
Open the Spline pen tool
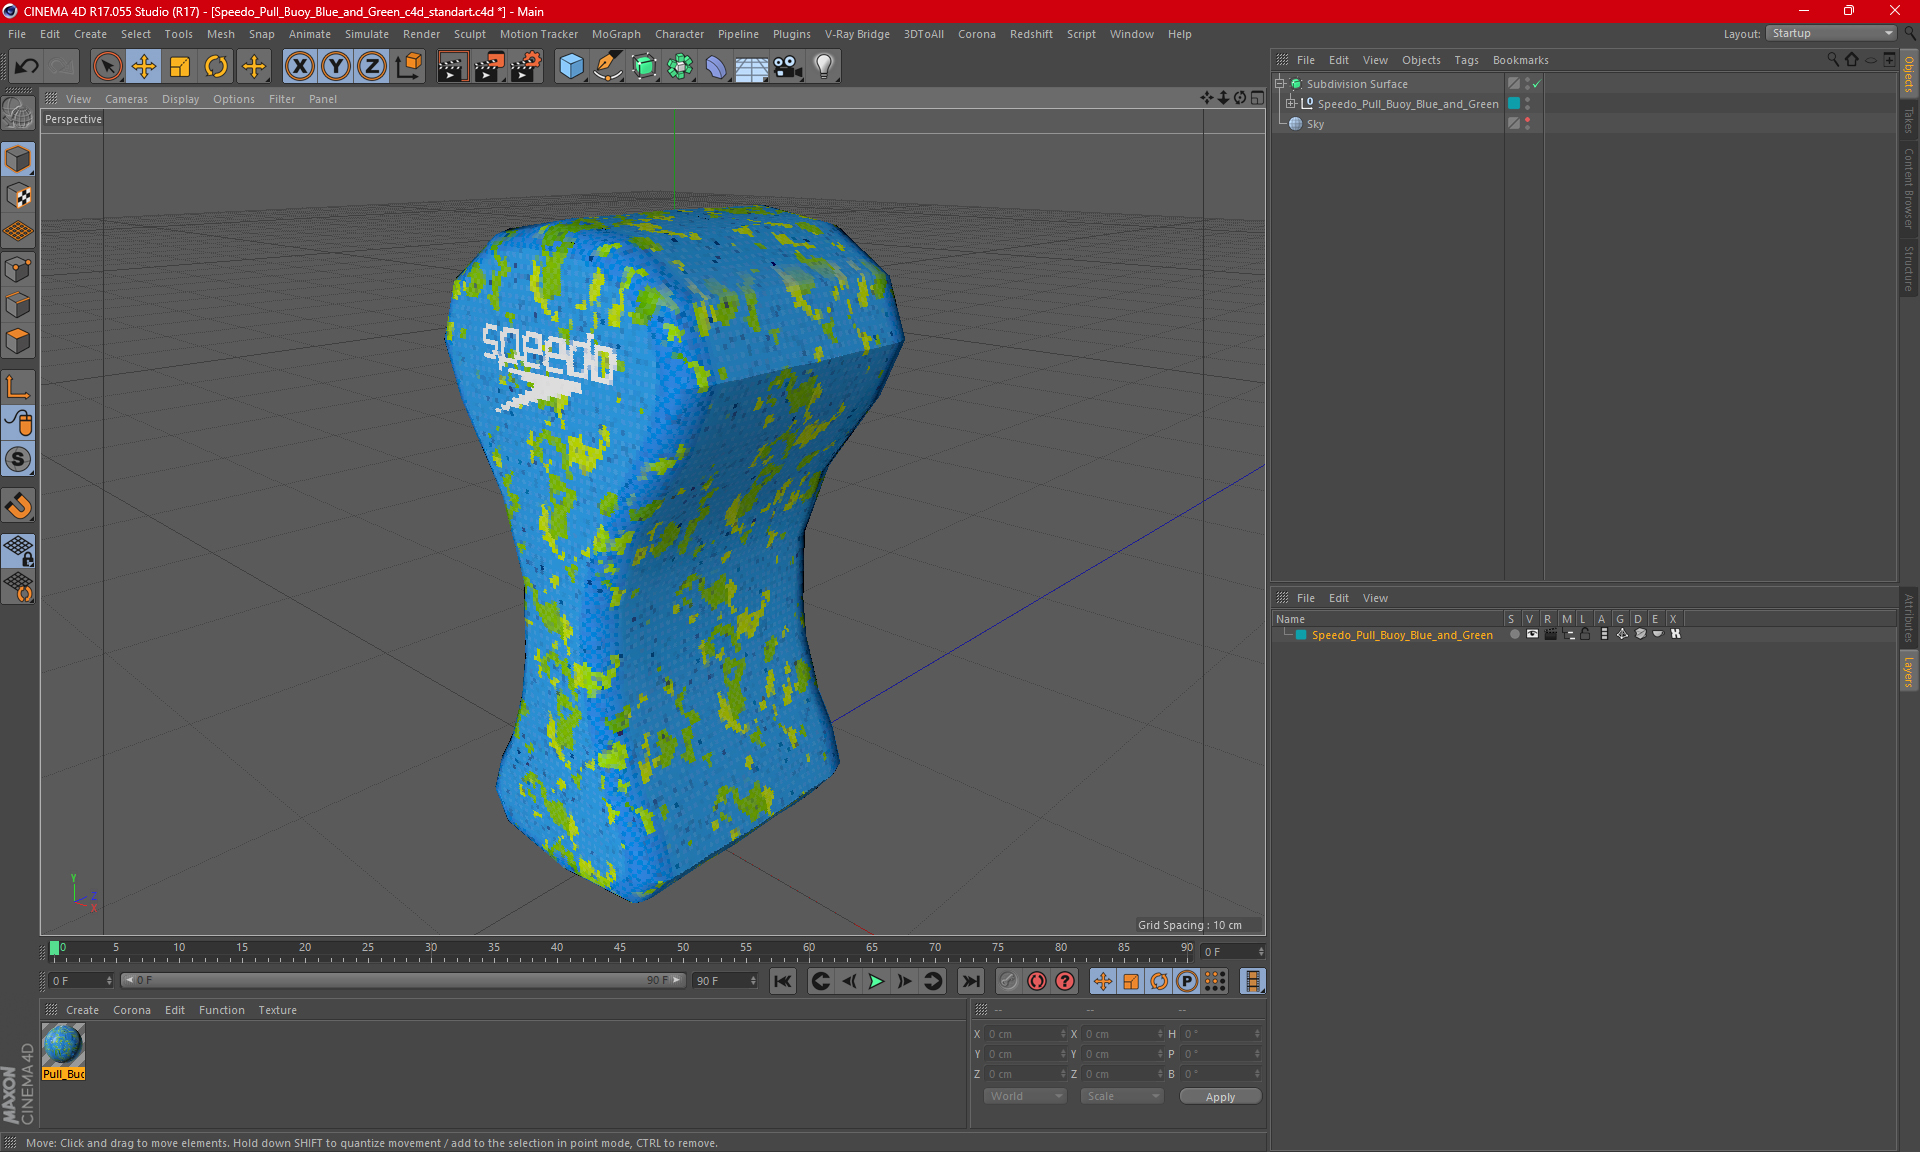coord(608,67)
